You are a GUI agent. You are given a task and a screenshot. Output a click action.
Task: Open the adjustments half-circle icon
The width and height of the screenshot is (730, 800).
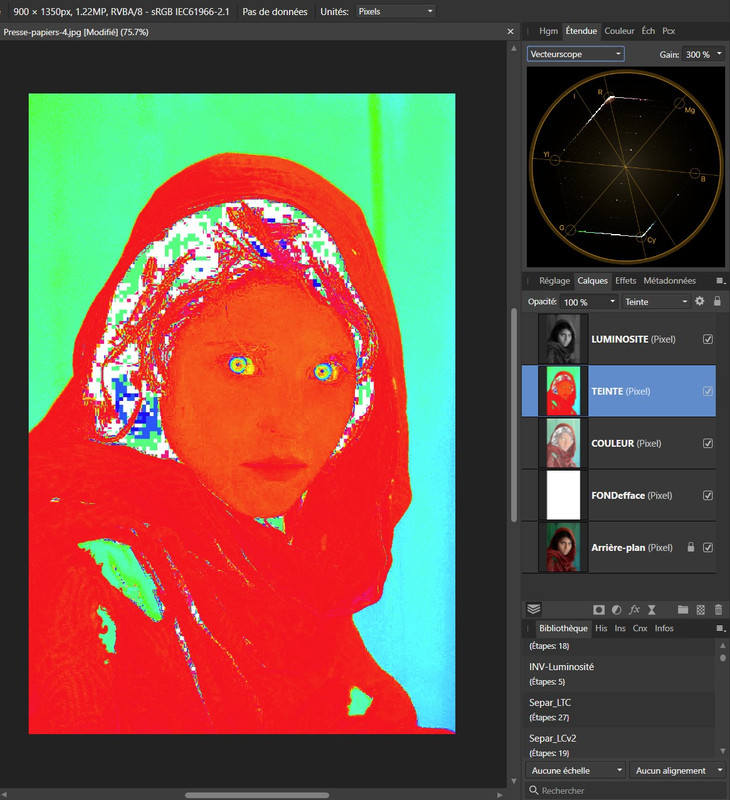617,610
